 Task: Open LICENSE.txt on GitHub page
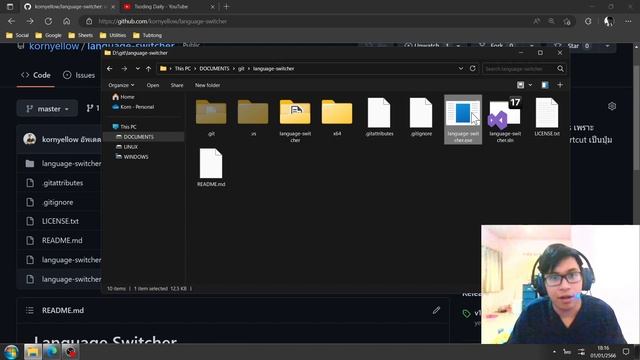[60, 221]
